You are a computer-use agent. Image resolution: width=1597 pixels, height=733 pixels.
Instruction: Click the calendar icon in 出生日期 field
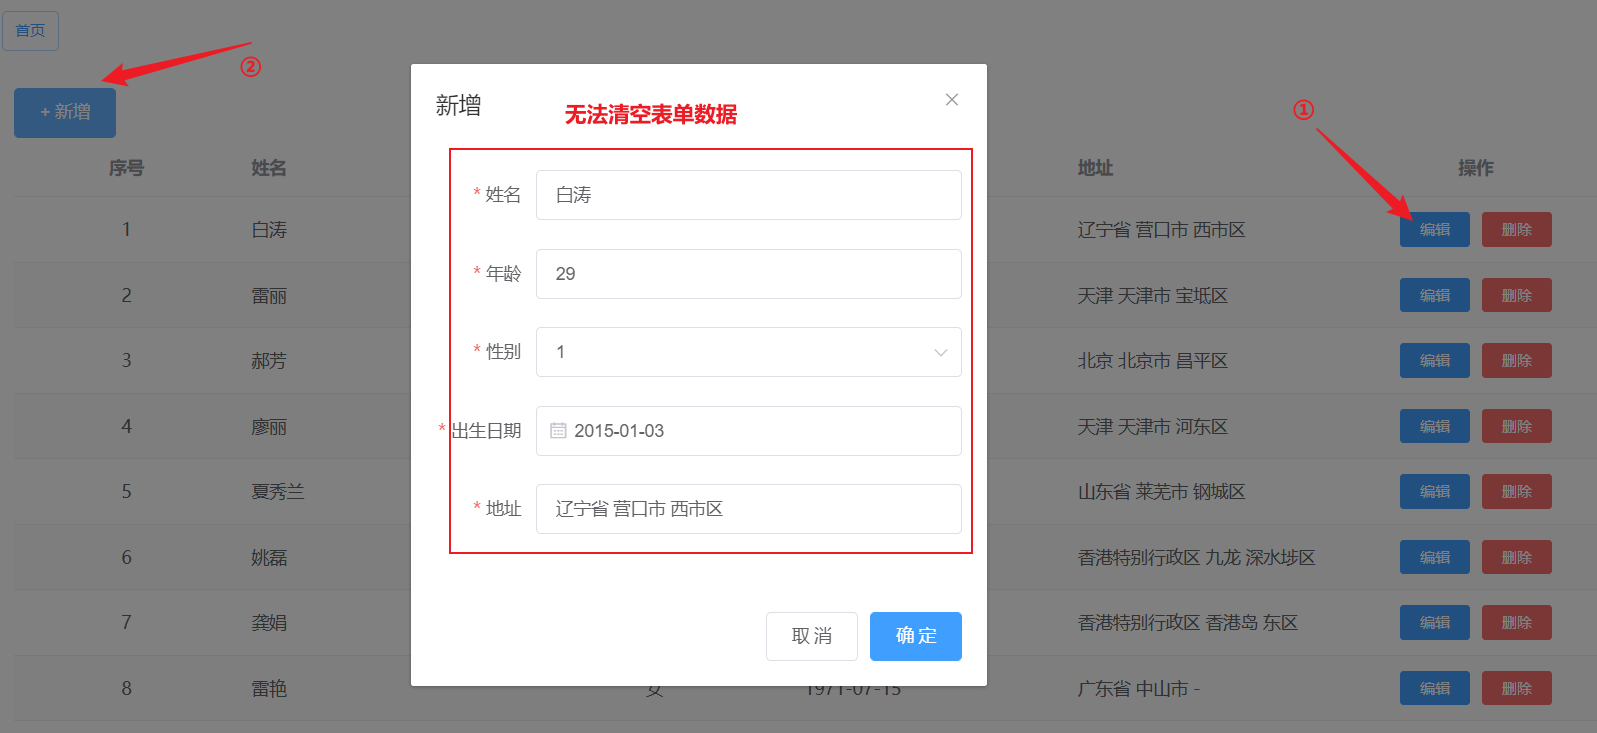(x=558, y=430)
